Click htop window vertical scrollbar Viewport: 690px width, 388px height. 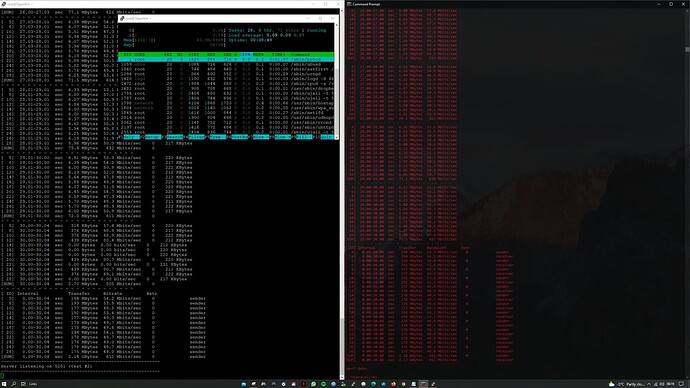(x=337, y=81)
